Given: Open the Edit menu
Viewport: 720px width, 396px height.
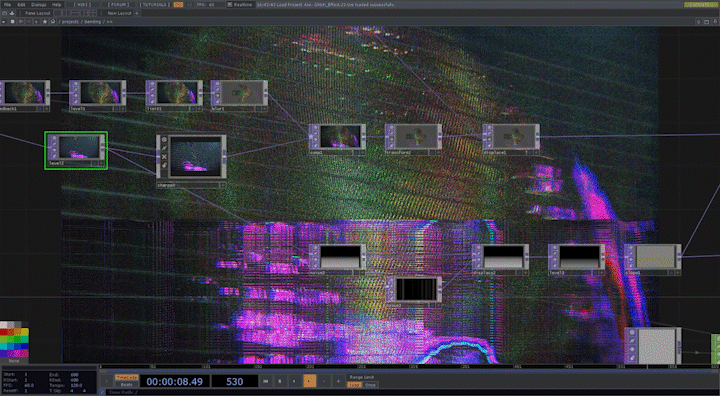Looking at the screenshot, I should tap(21, 5).
